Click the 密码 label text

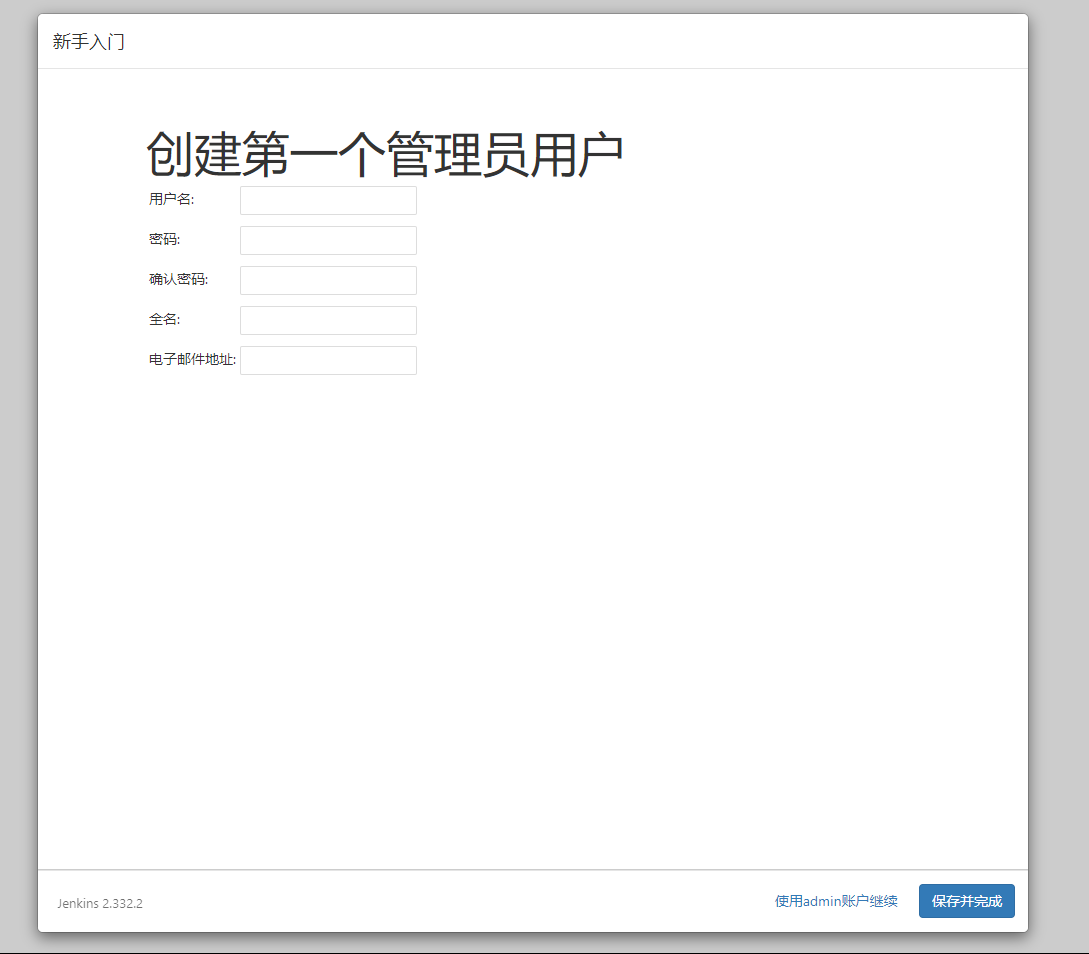click(x=164, y=239)
